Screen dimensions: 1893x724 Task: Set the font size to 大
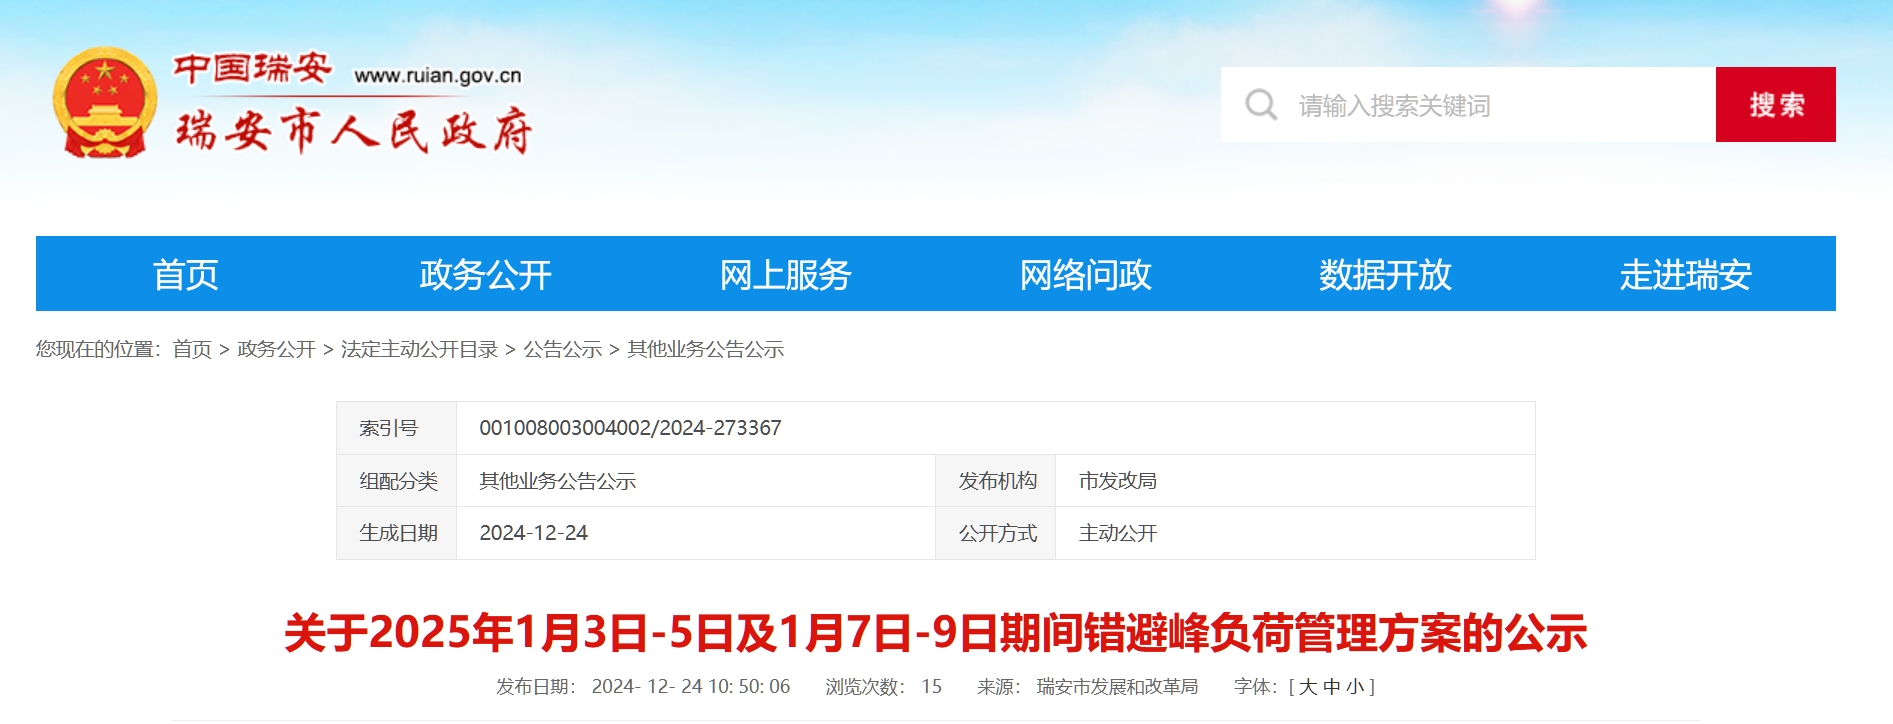(x=1308, y=687)
